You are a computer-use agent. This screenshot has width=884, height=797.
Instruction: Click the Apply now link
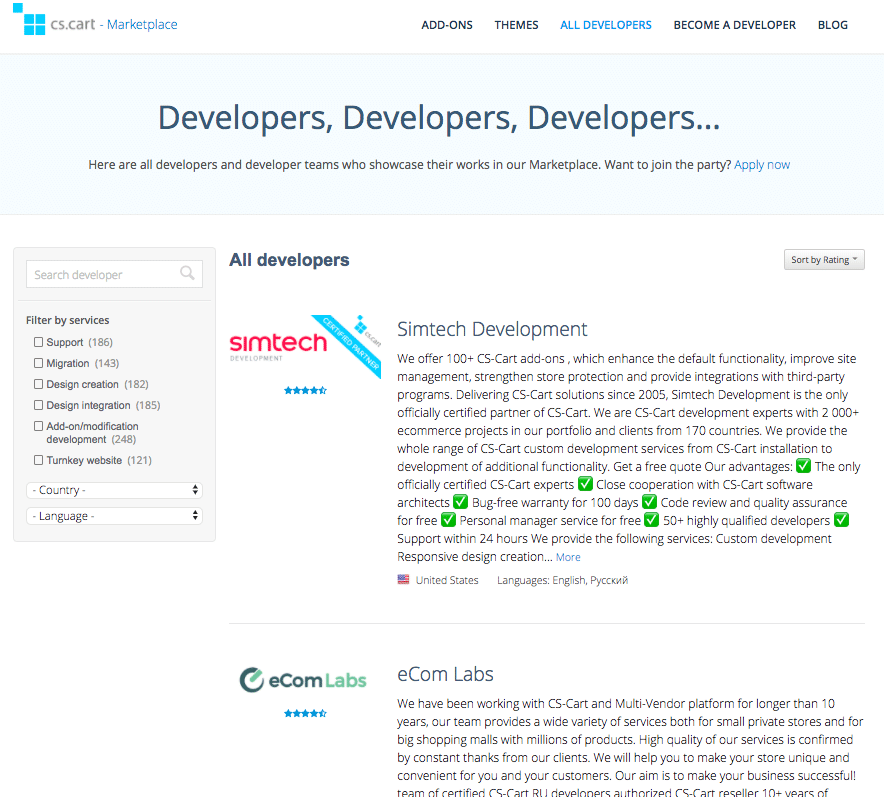coord(761,164)
